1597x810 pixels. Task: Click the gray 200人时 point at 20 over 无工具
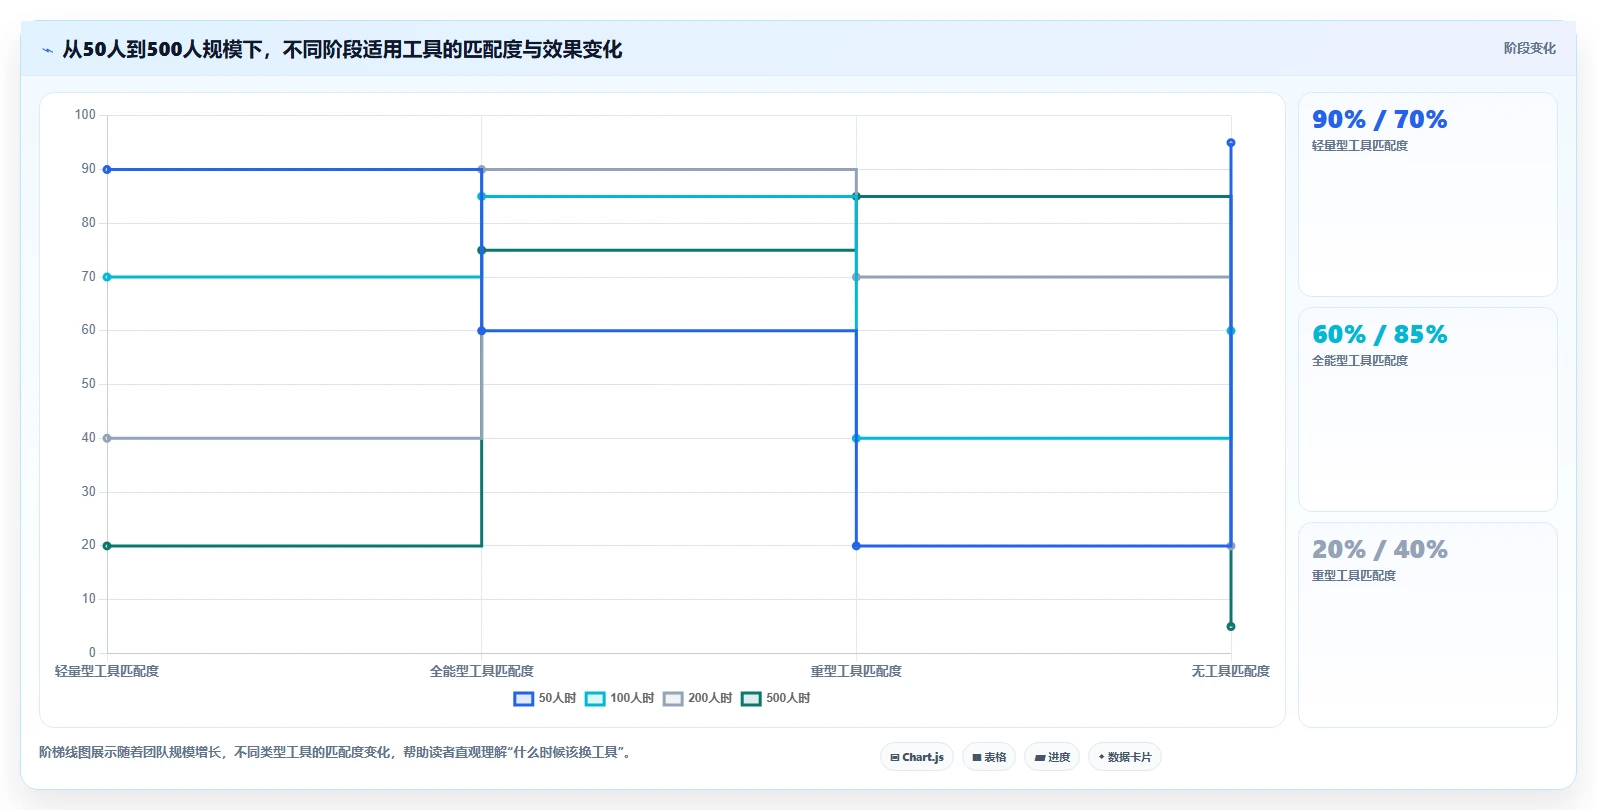point(1231,546)
